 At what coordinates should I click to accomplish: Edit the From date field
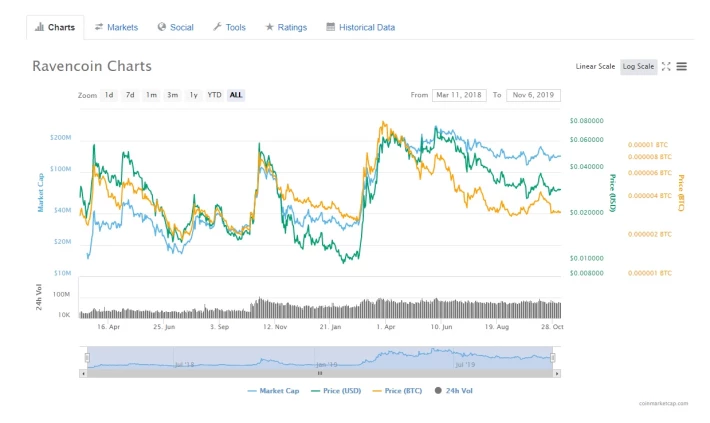point(459,95)
